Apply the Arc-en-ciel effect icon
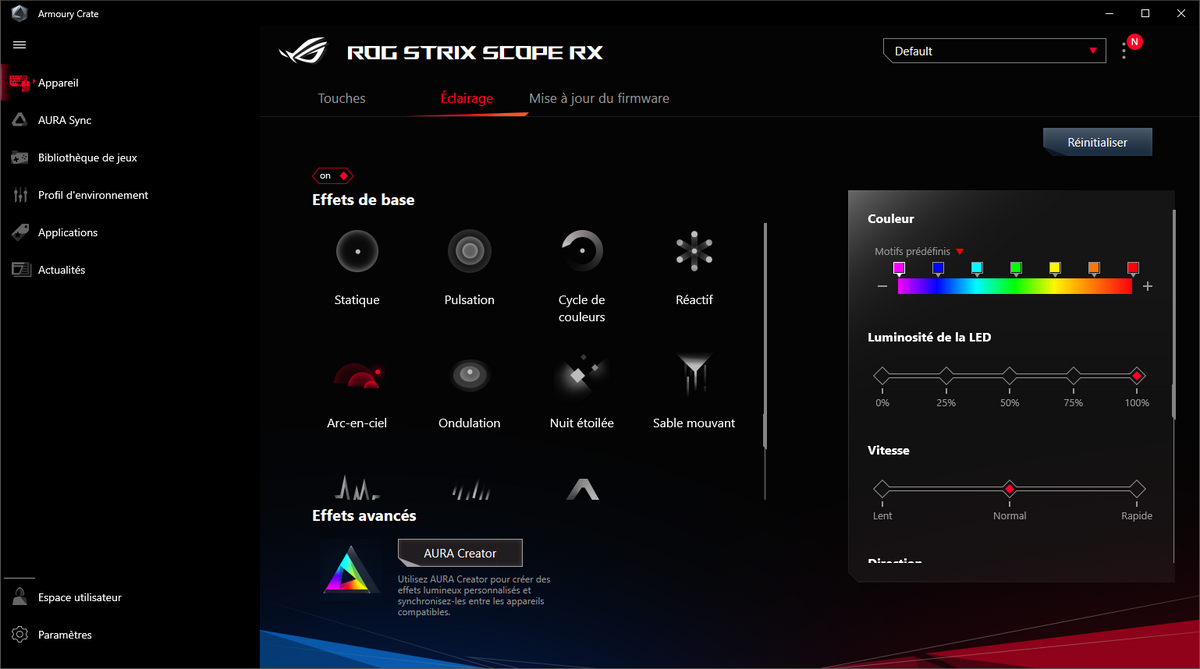Image resolution: width=1200 pixels, height=669 pixels. [x=357, y=375]
